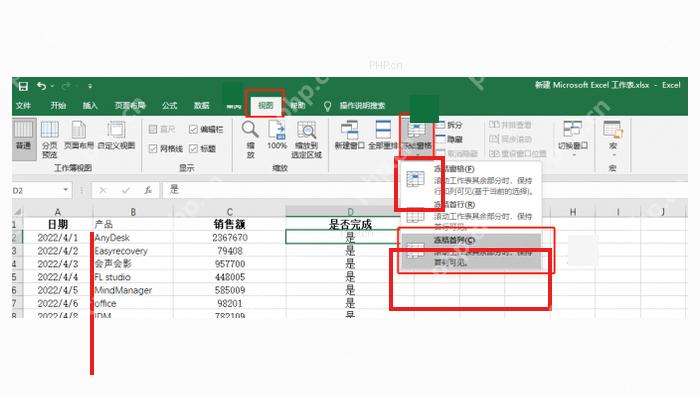Click cell containing AnyDesk

click(x=133, y=237)
